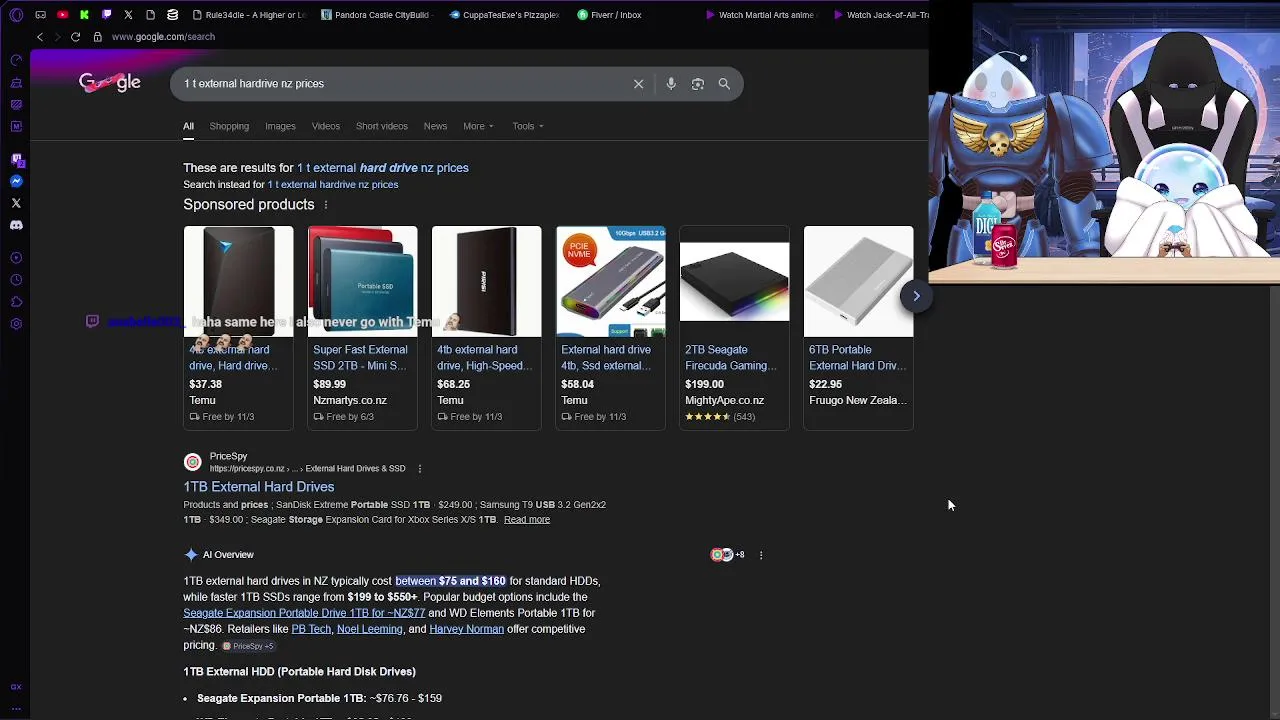Screen dimensions: 1280x720
Task: Search by image with Lens
Action: coord(698,84)
